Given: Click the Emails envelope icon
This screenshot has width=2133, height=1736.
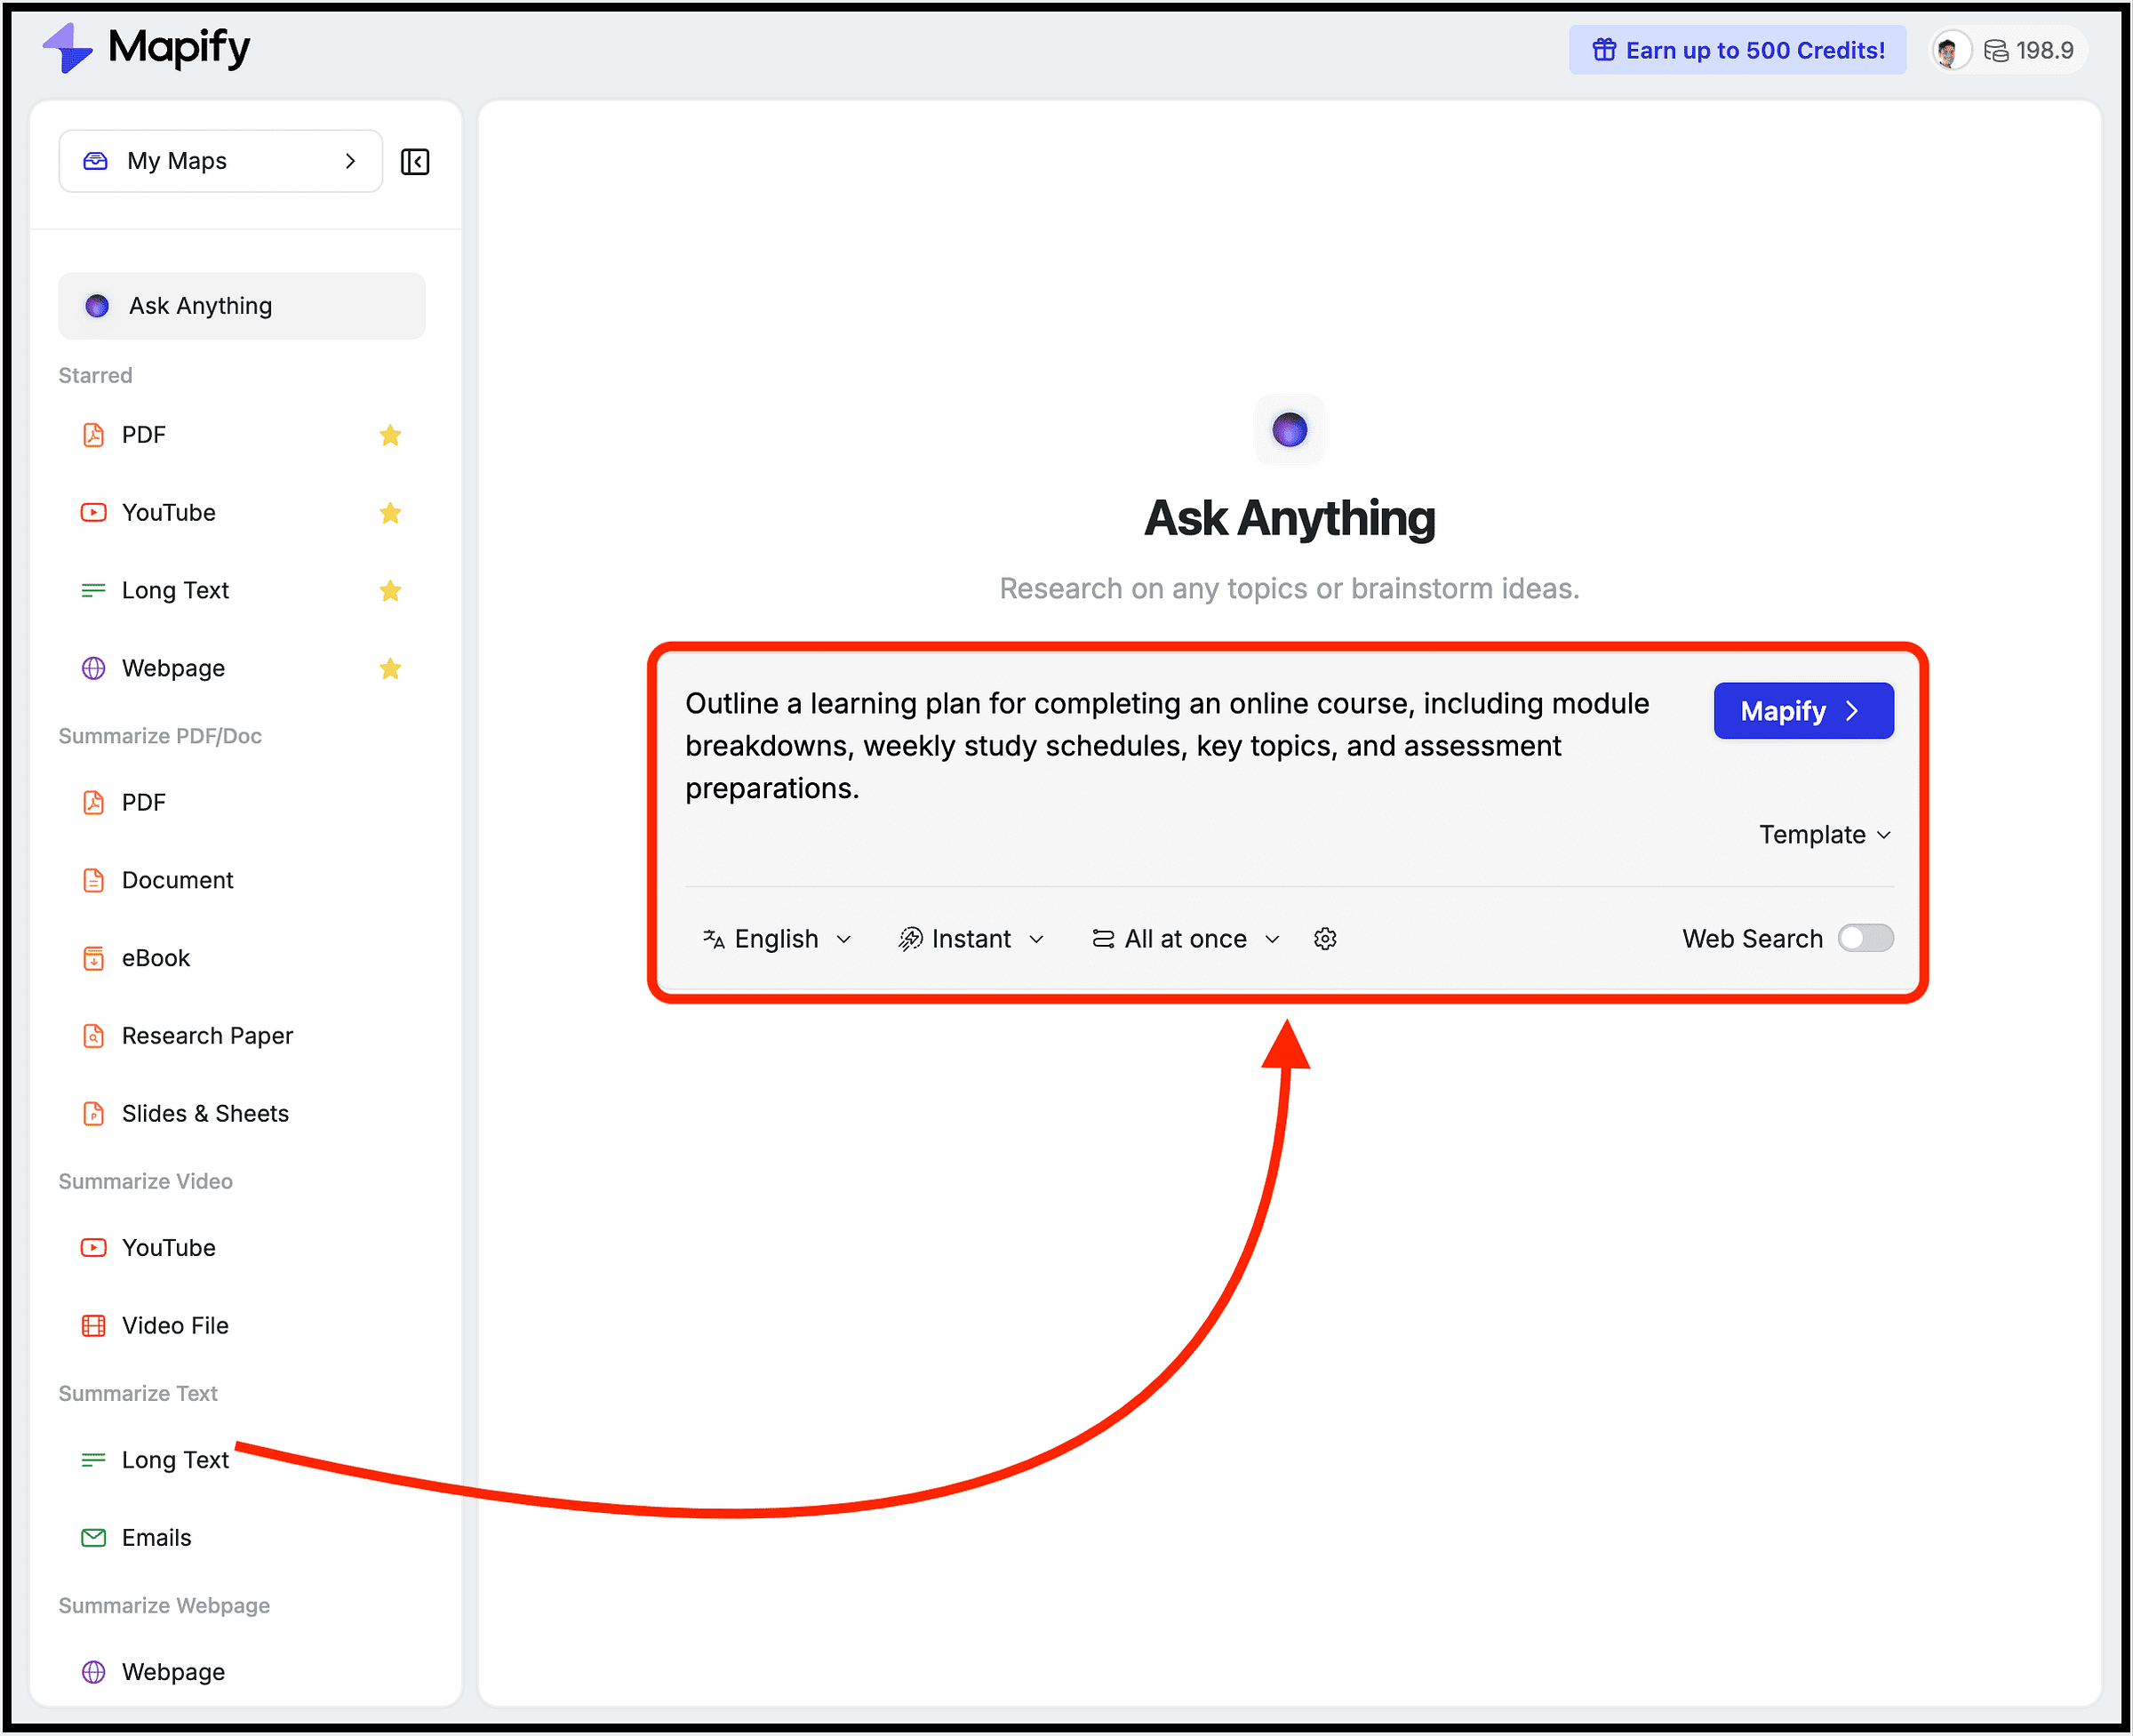Looking at the screenshot, I should [x=93, y=1538].
